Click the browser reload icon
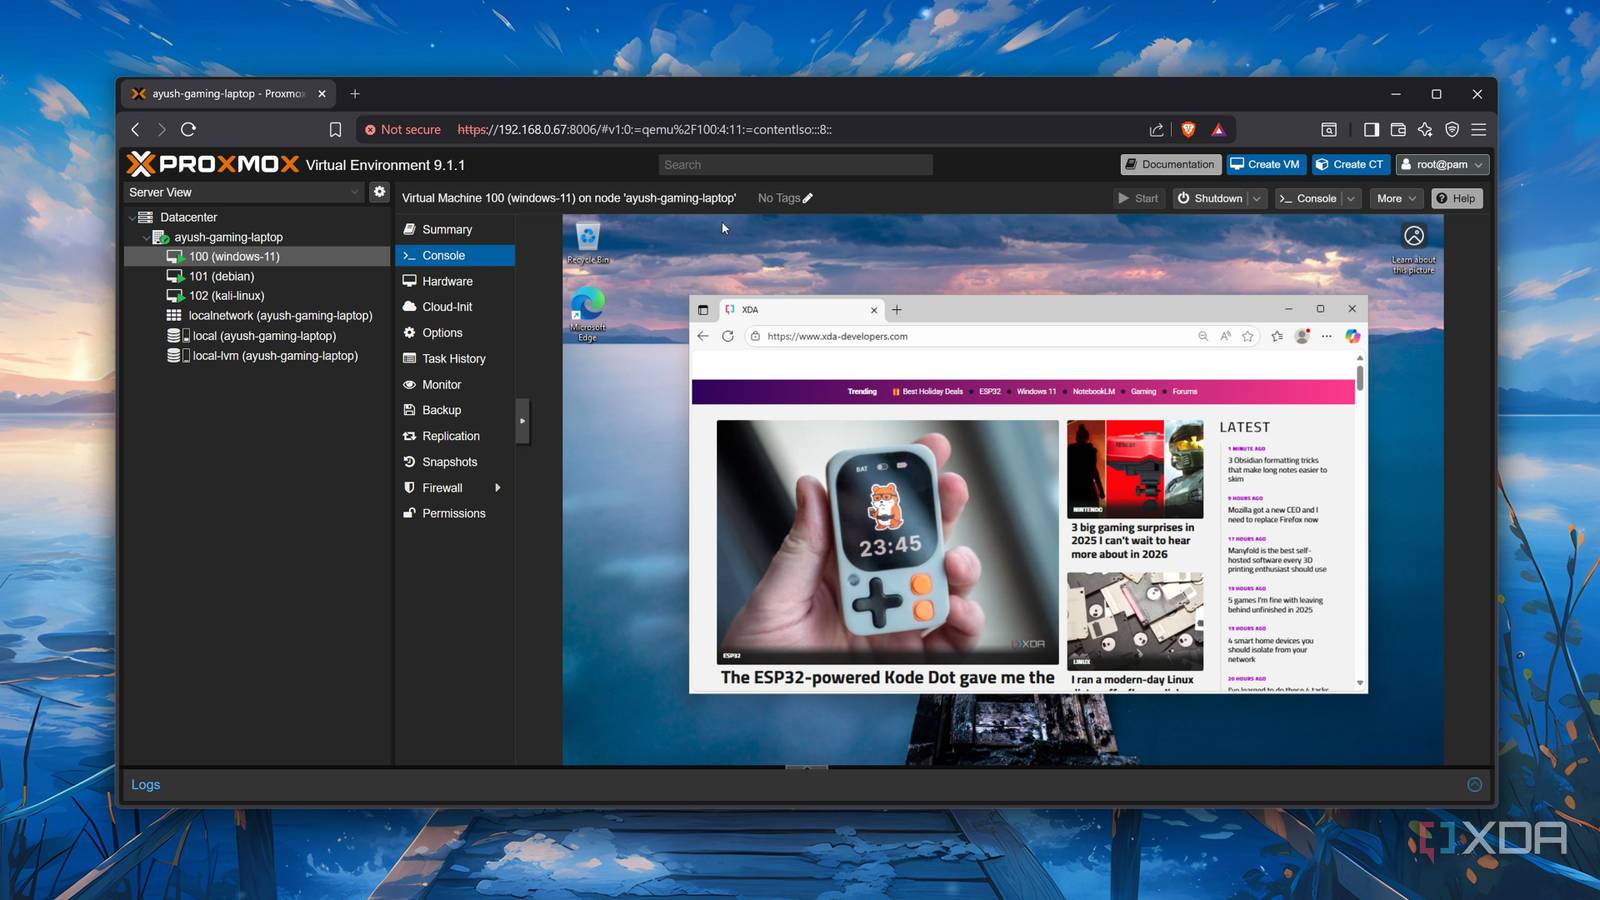 188,129
